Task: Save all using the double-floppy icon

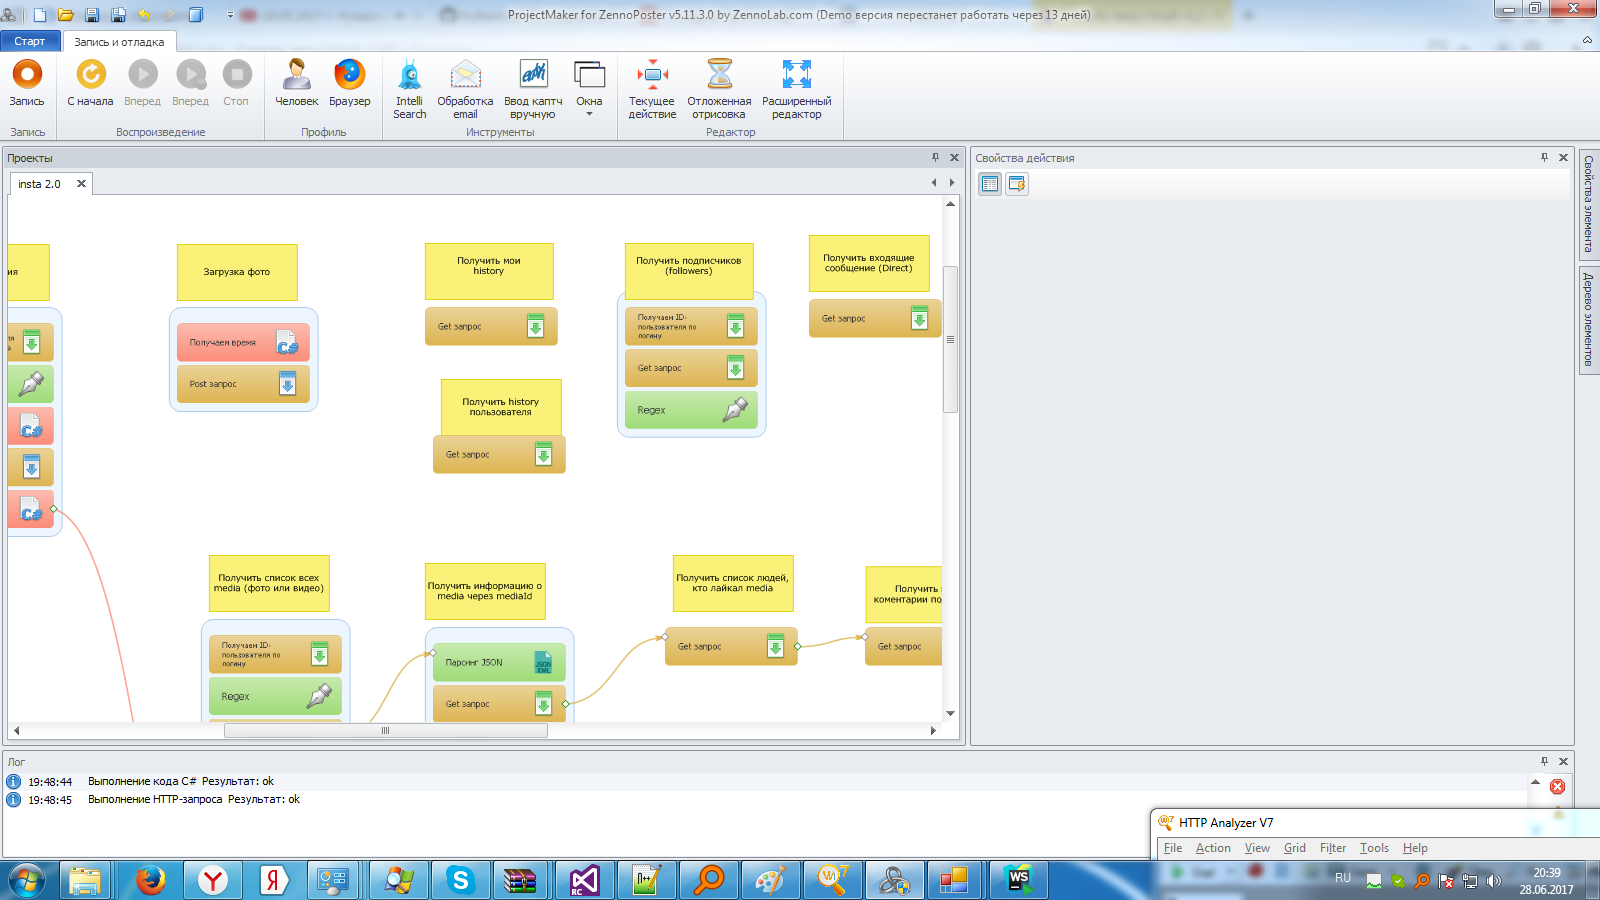Action: (118, 15)
